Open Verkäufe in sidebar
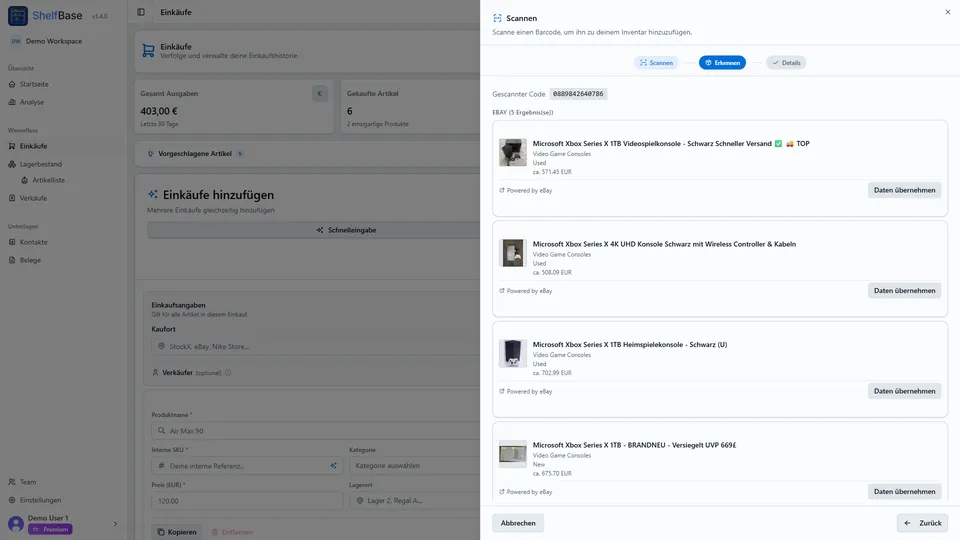The height and width of the screenshot is (540, 960). (x=33, y=198)
